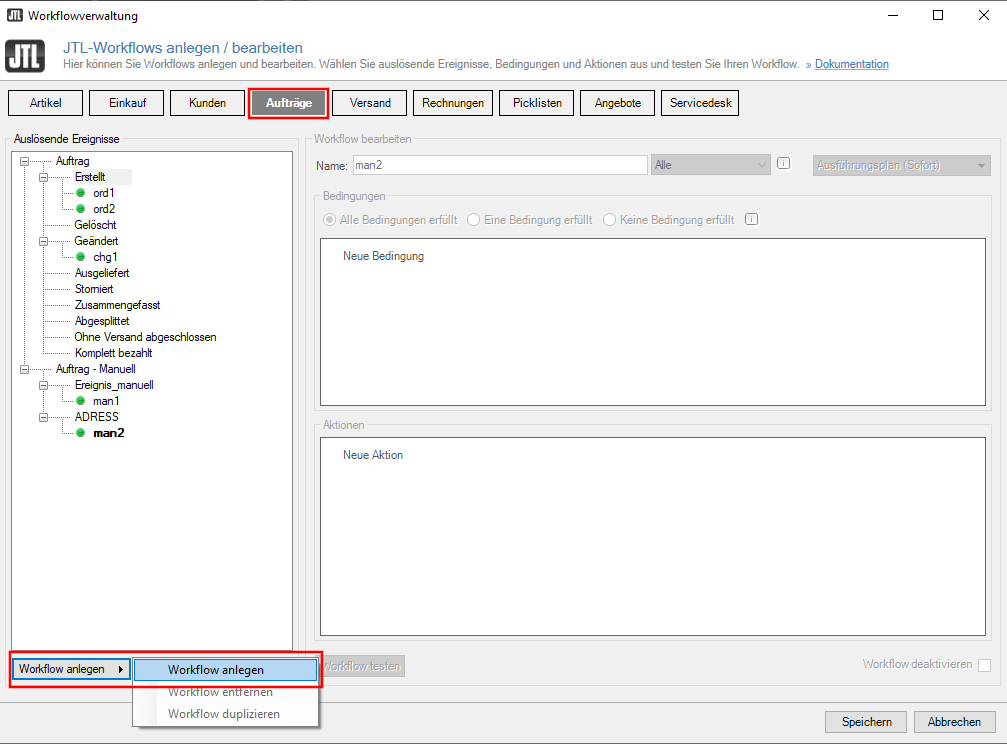Select Eine Bedingung erfüllt radio button
1007x744 pixels.
click(x=473, y=220)
